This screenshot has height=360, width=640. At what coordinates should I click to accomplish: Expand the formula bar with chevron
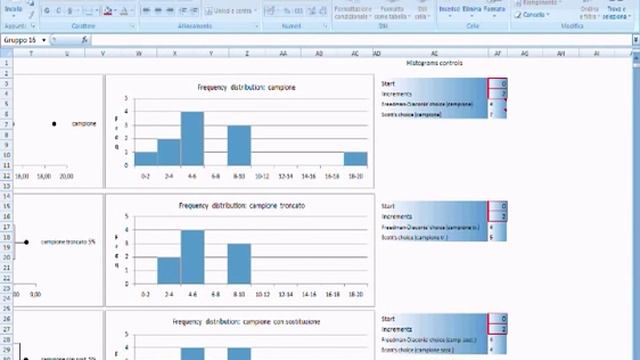(636, 40)
